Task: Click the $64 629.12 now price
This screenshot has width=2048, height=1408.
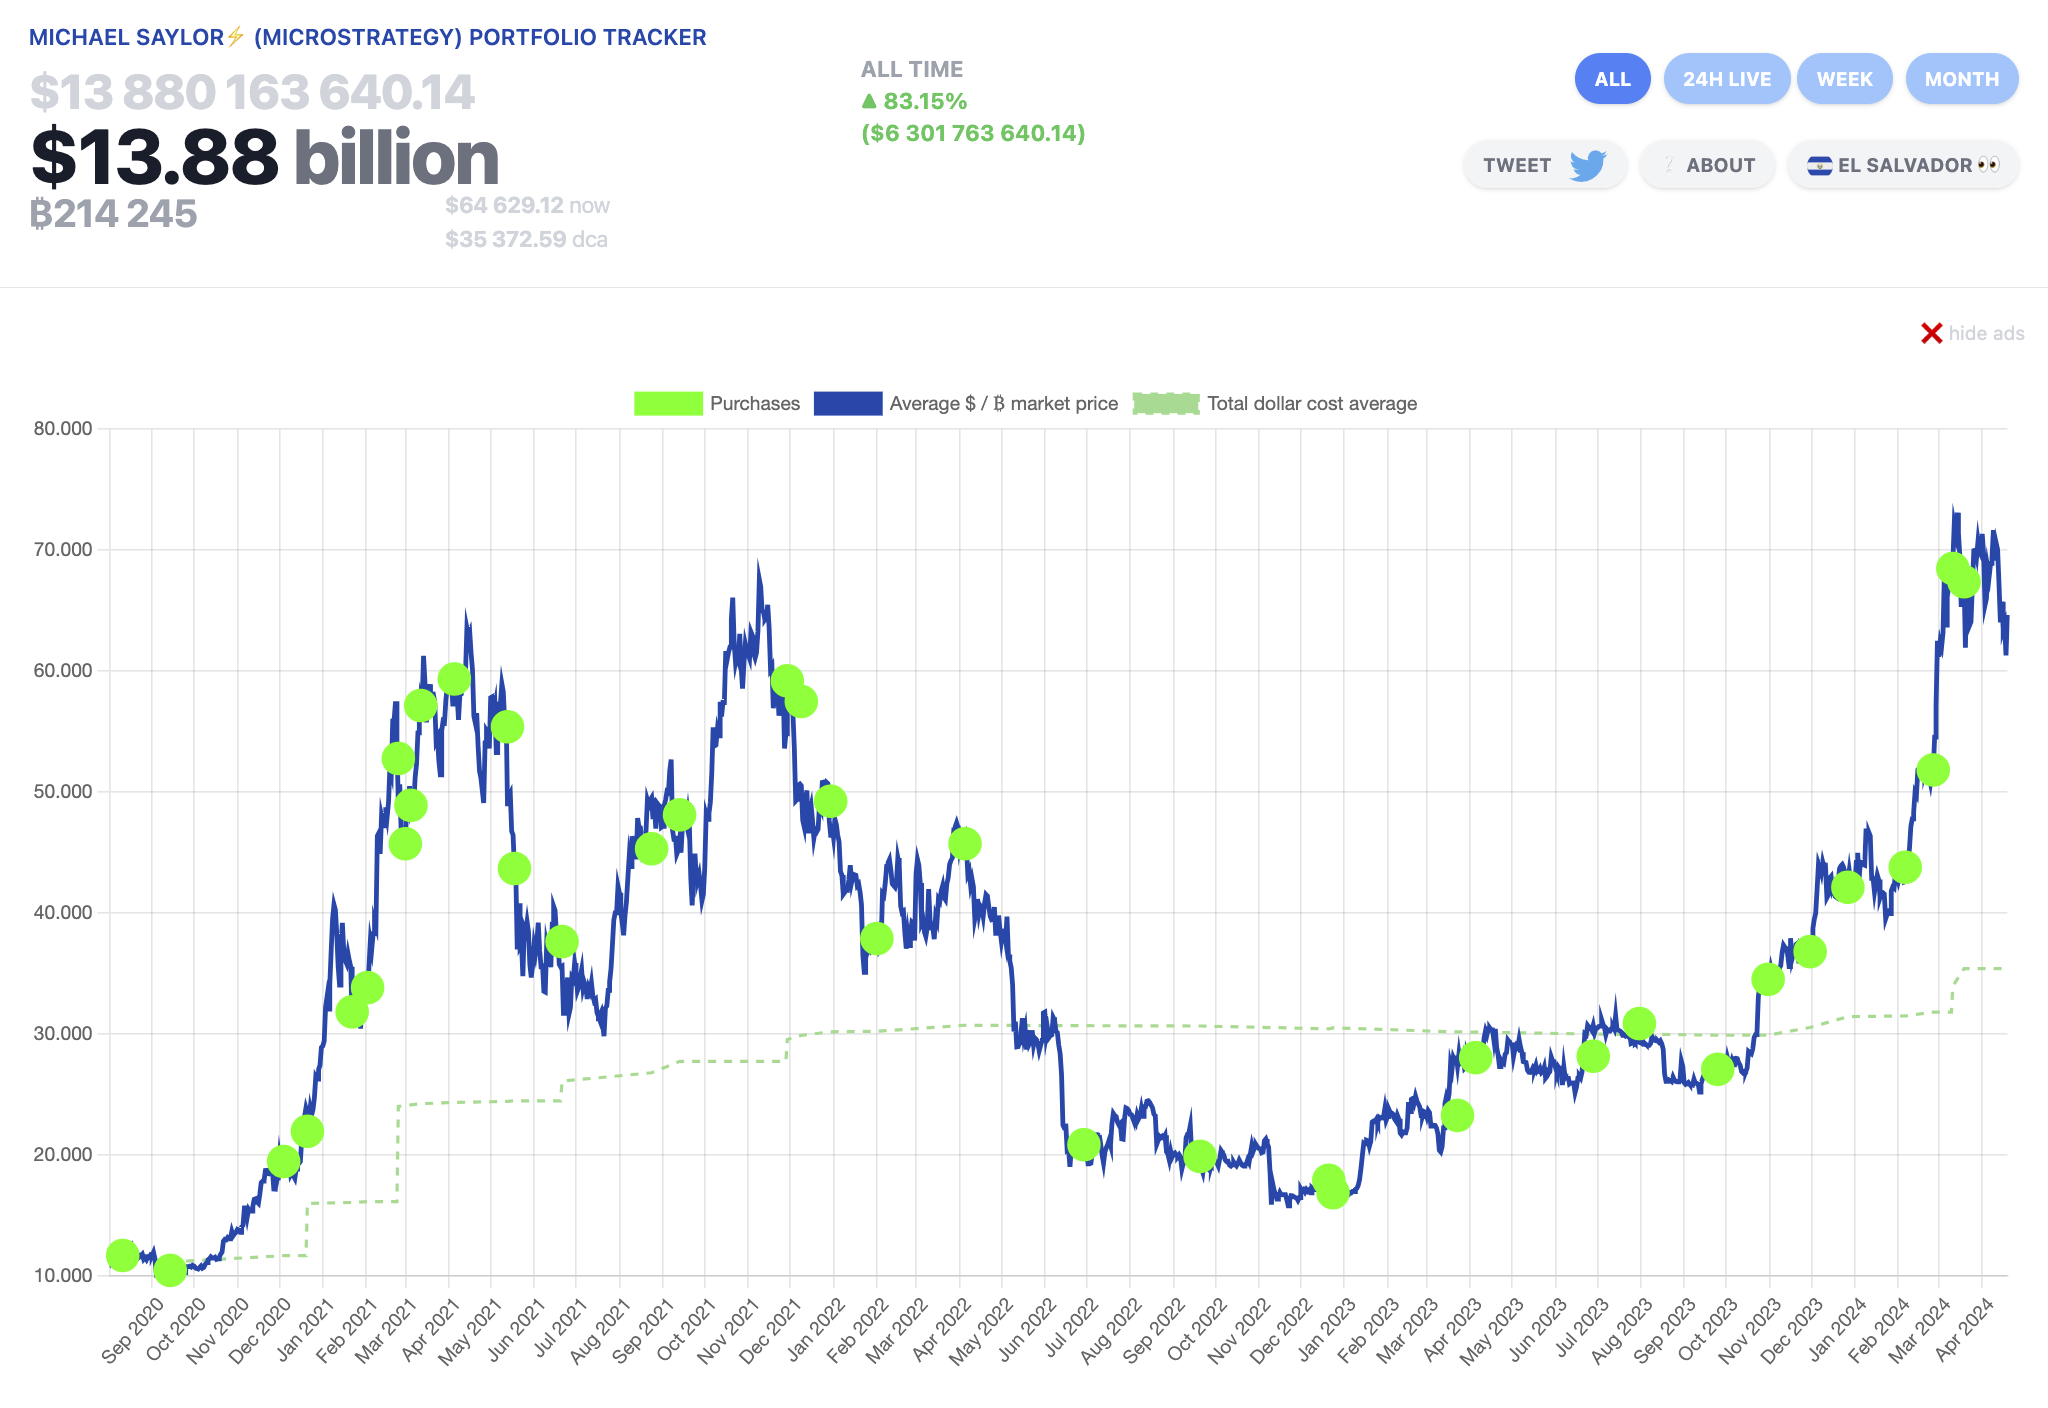Action: [x=527, y=205]
